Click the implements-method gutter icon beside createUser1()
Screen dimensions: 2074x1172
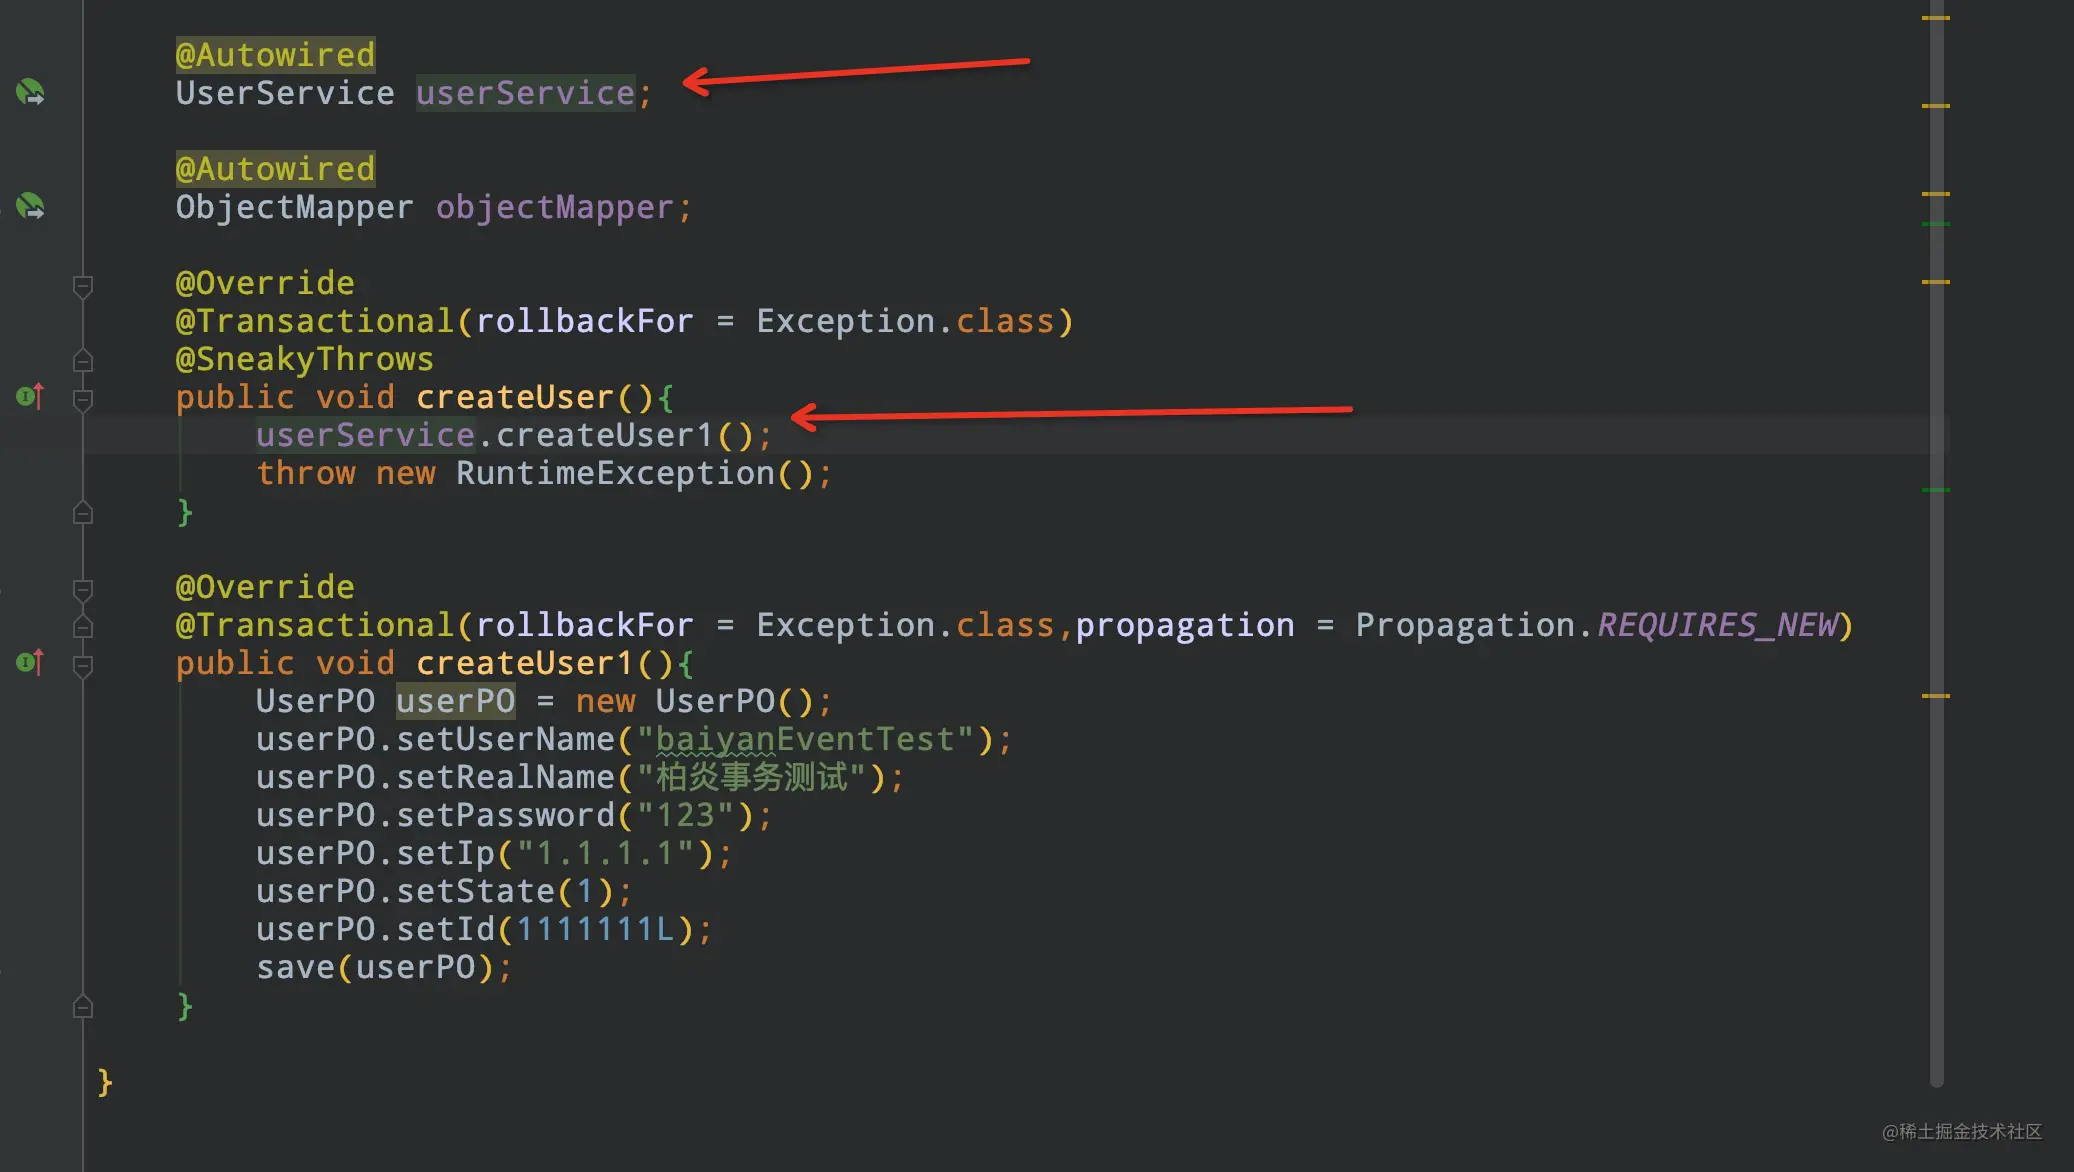30,662
